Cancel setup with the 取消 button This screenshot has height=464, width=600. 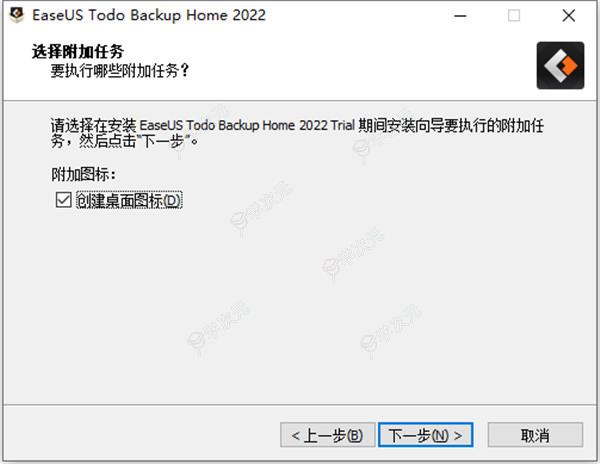pyautogui.click(x=535, y=435)
